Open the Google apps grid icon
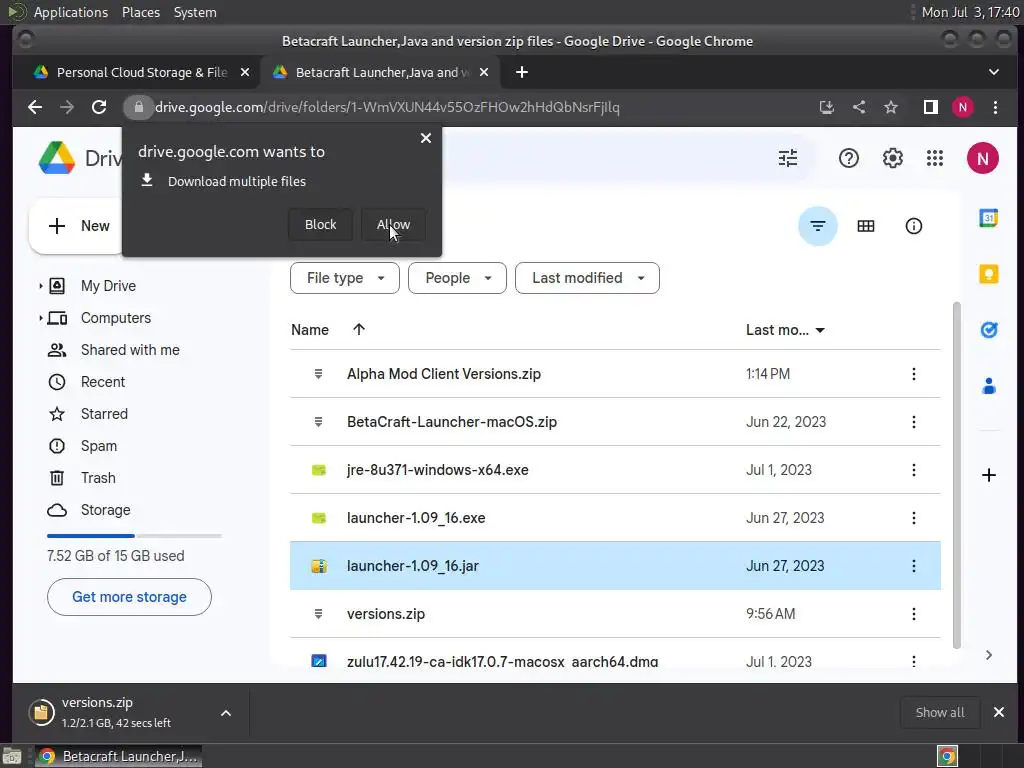Viewport: 1024px width, 768px height. [935, 158]
